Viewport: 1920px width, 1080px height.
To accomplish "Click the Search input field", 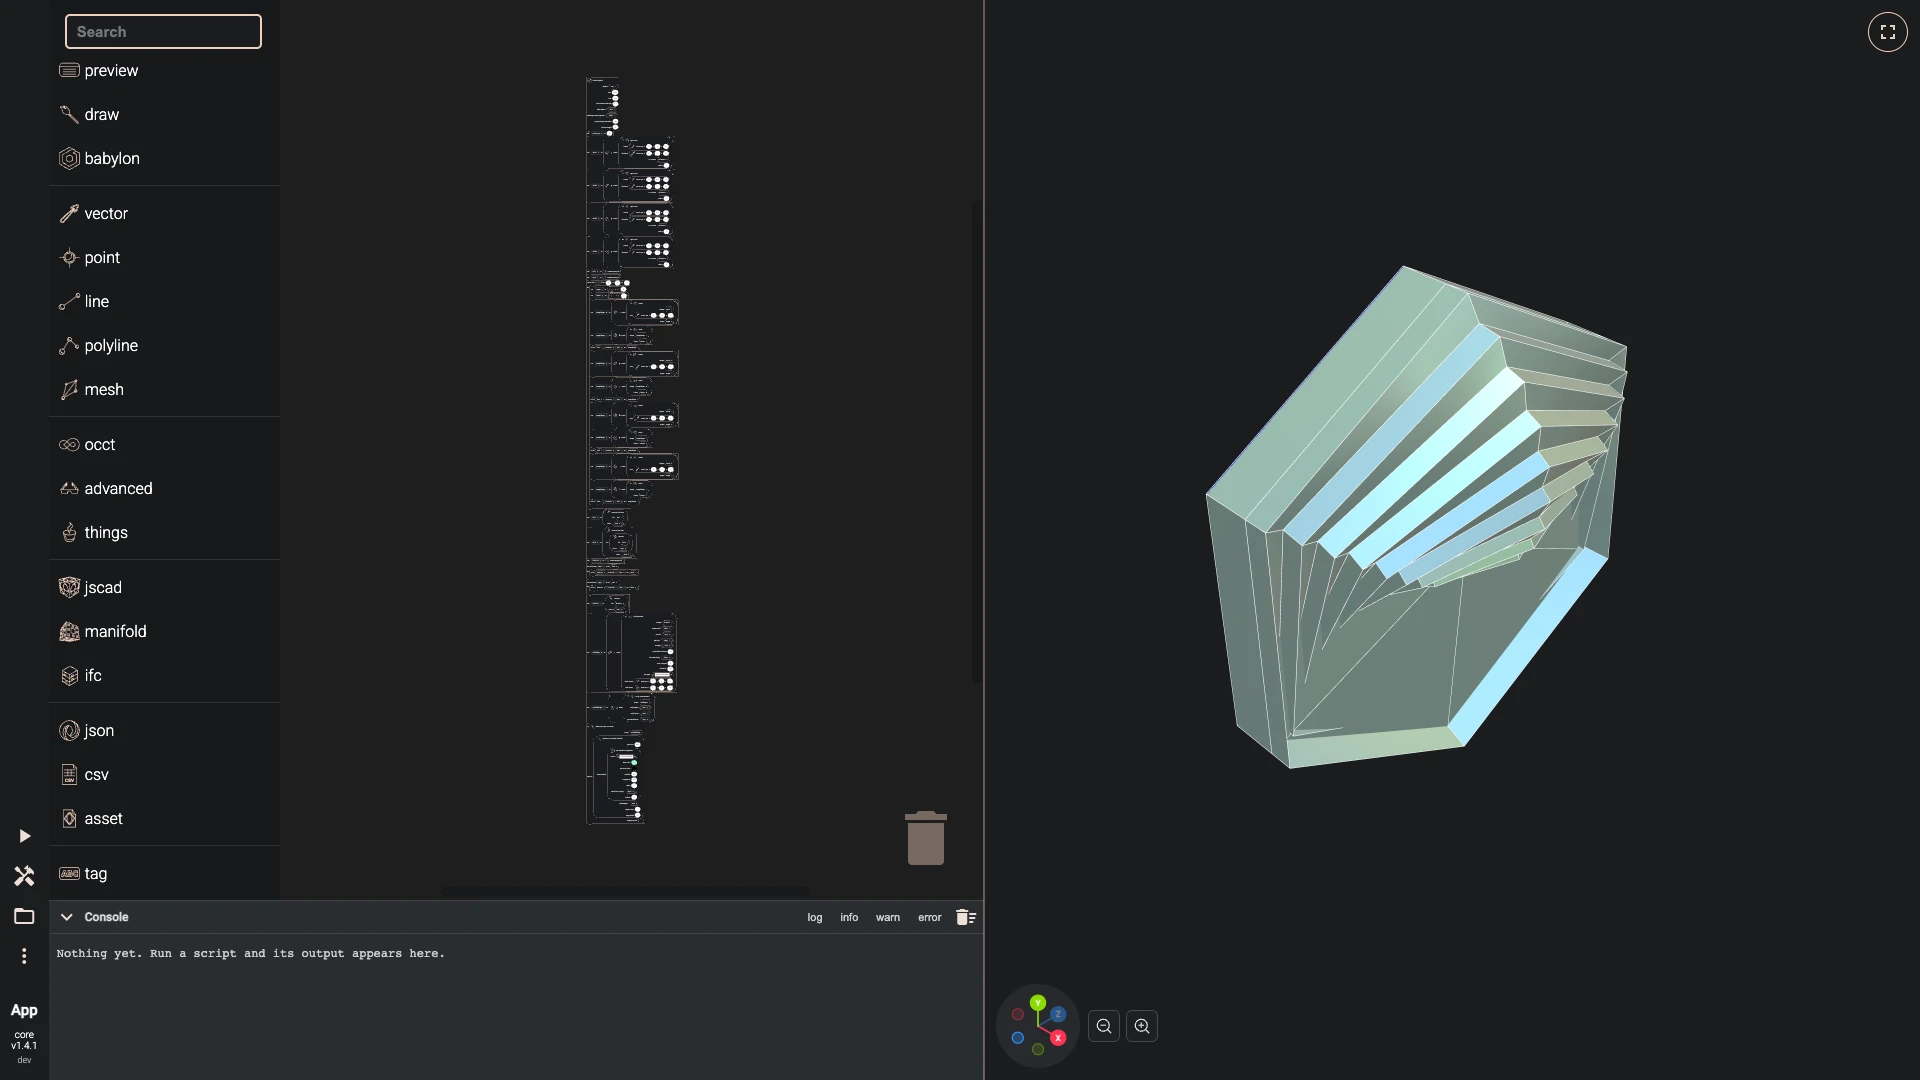I will [163, 31].
